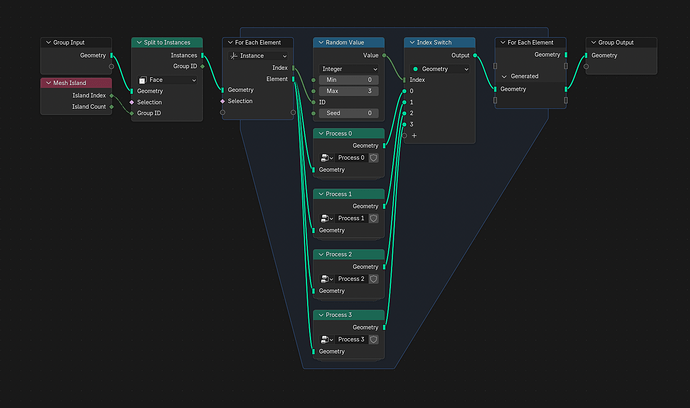Toggle fake user shield on Process 2

point(374,279)
